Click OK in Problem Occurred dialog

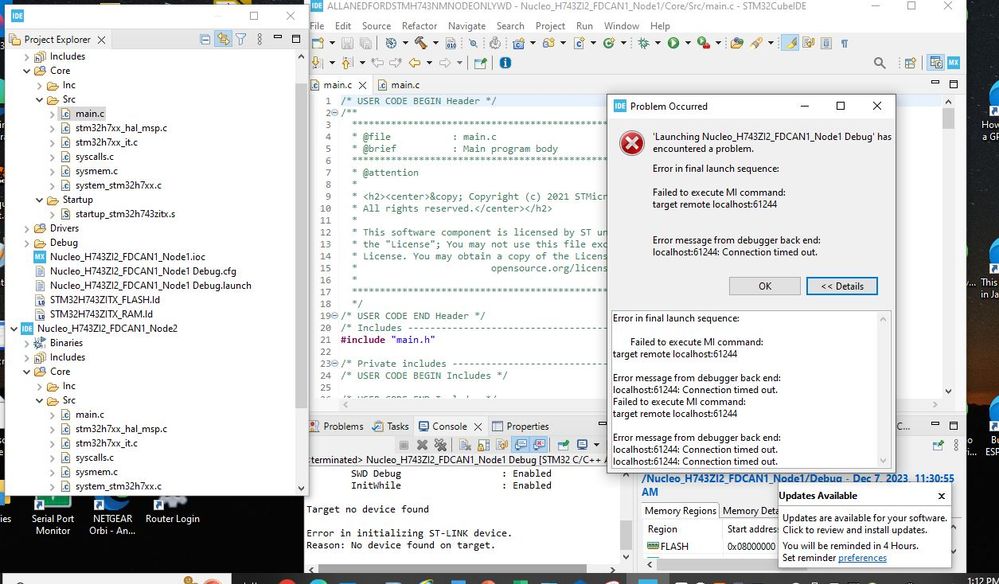765,286
